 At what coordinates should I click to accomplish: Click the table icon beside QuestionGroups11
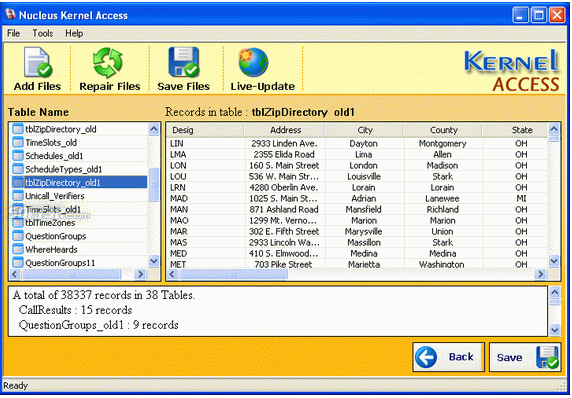[x=18, y=263]
